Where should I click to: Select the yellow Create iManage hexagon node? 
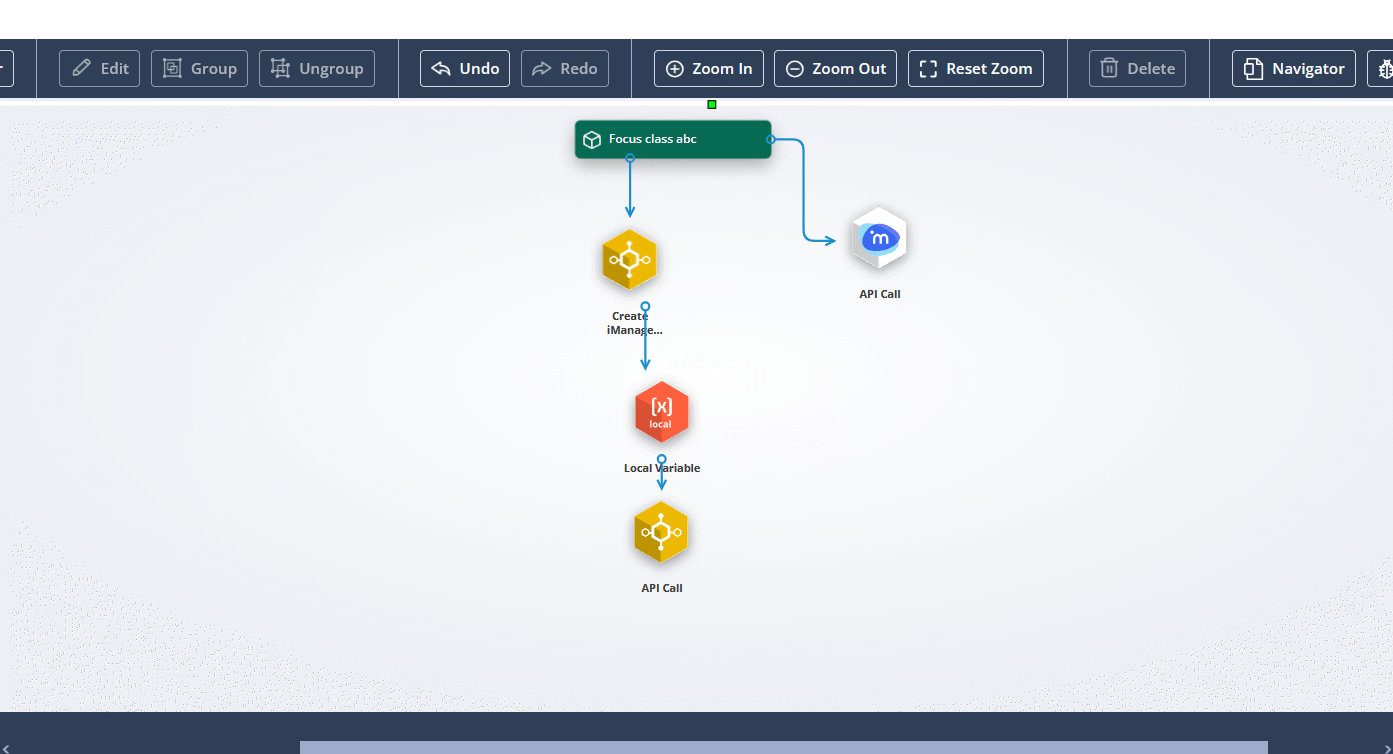coord(630,260)
